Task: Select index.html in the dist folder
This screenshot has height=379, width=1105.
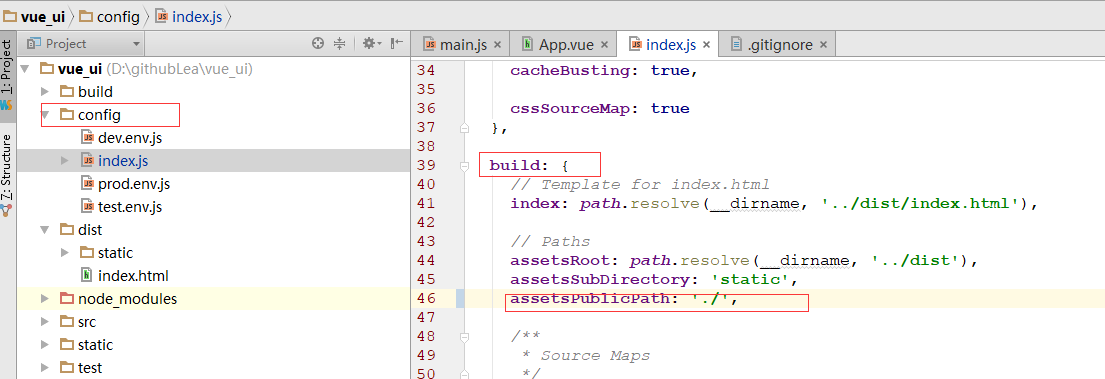Action: point(133,275)
